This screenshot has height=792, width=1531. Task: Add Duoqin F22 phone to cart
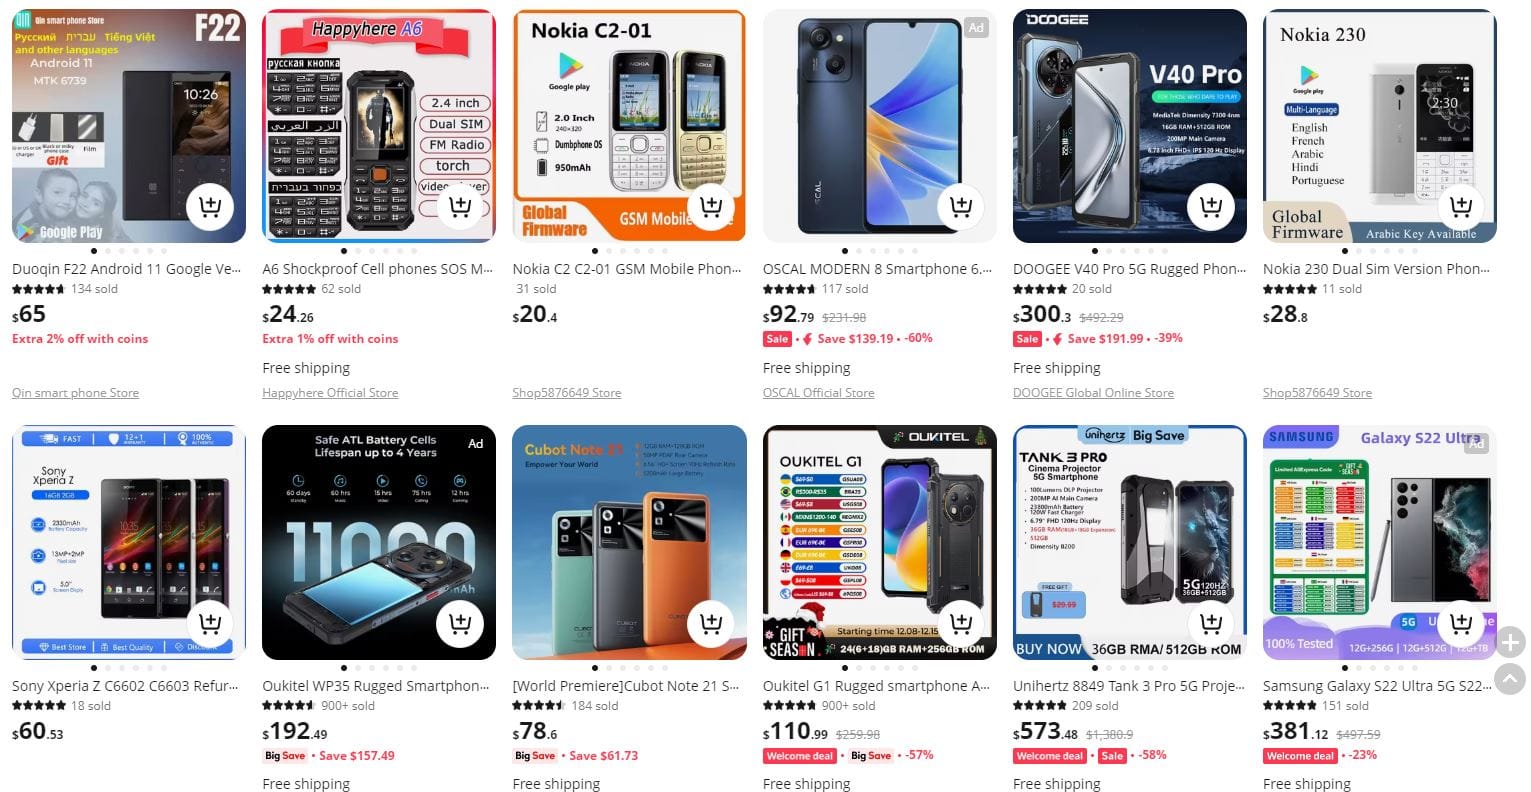[210, 207]
